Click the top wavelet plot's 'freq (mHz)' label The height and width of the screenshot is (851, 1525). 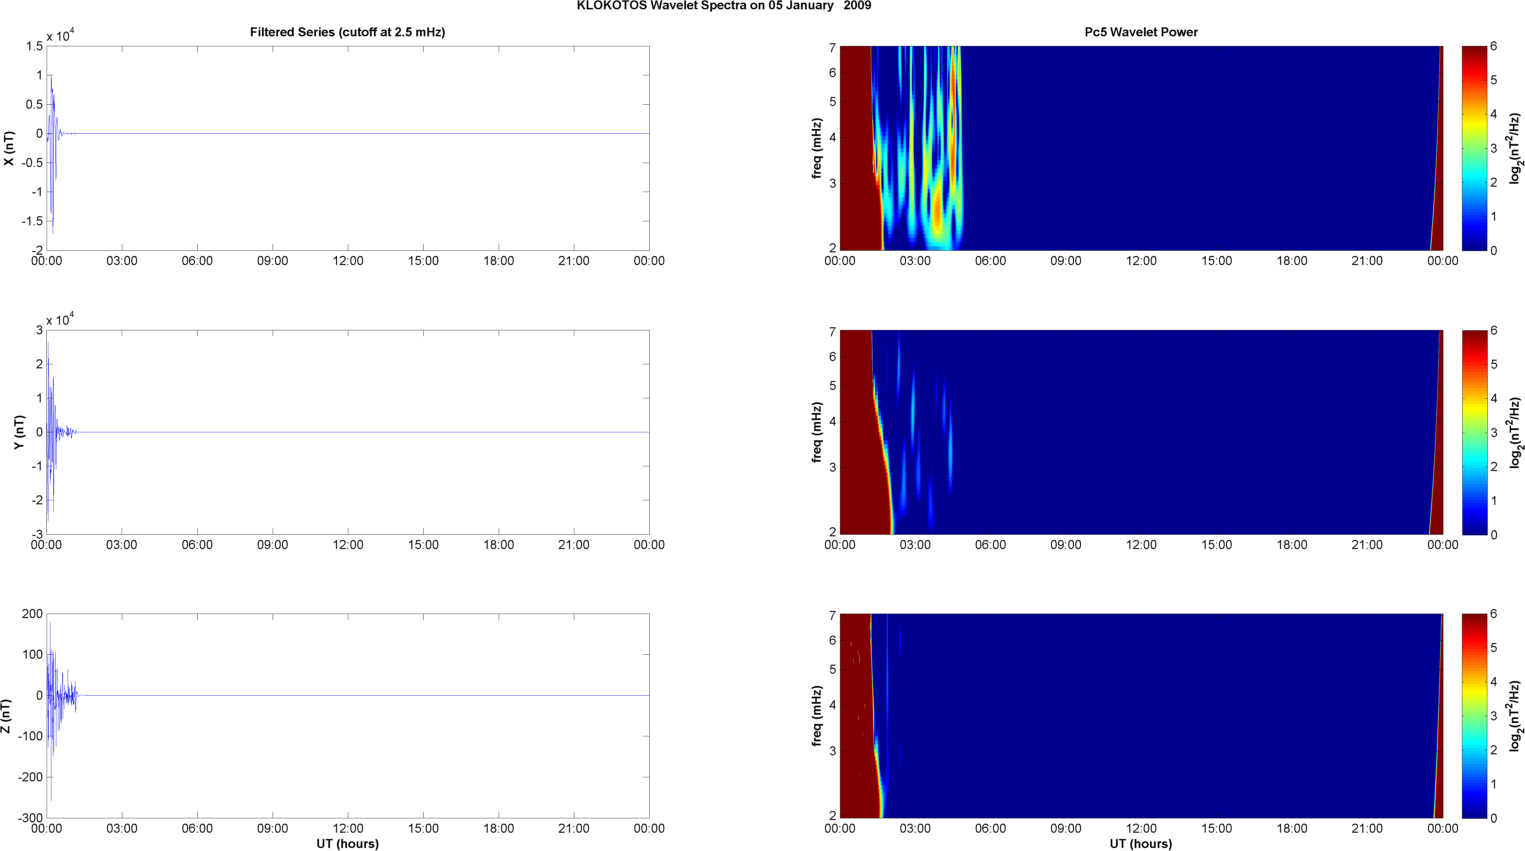point(817,148)
